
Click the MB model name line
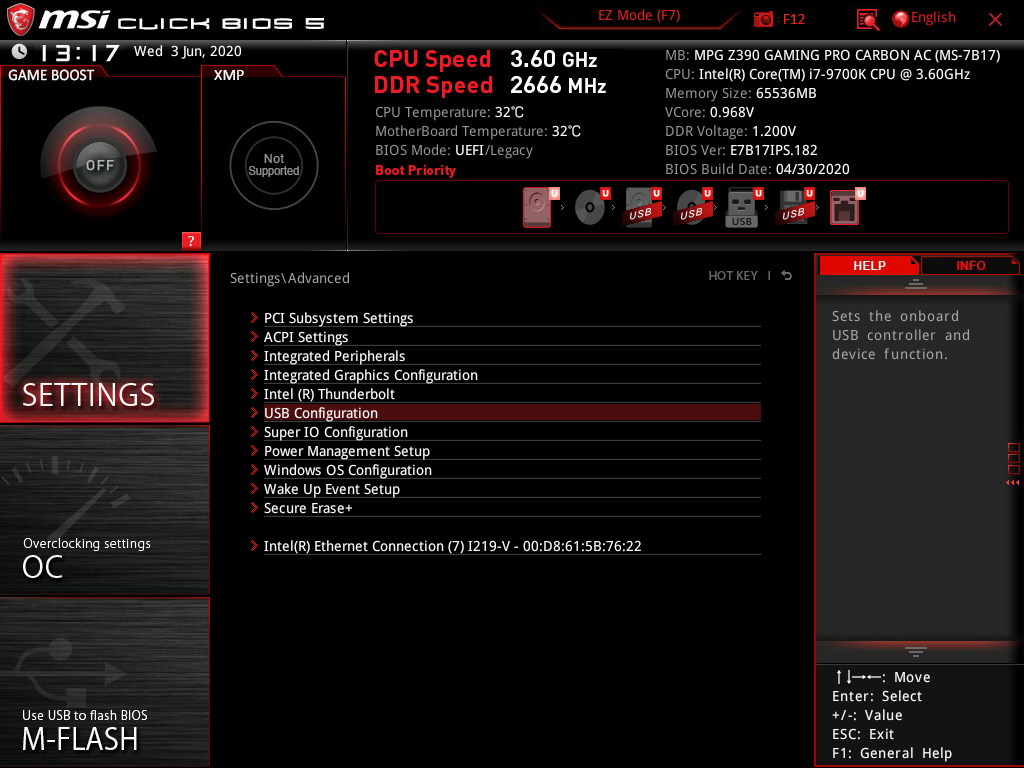[833, 56]
